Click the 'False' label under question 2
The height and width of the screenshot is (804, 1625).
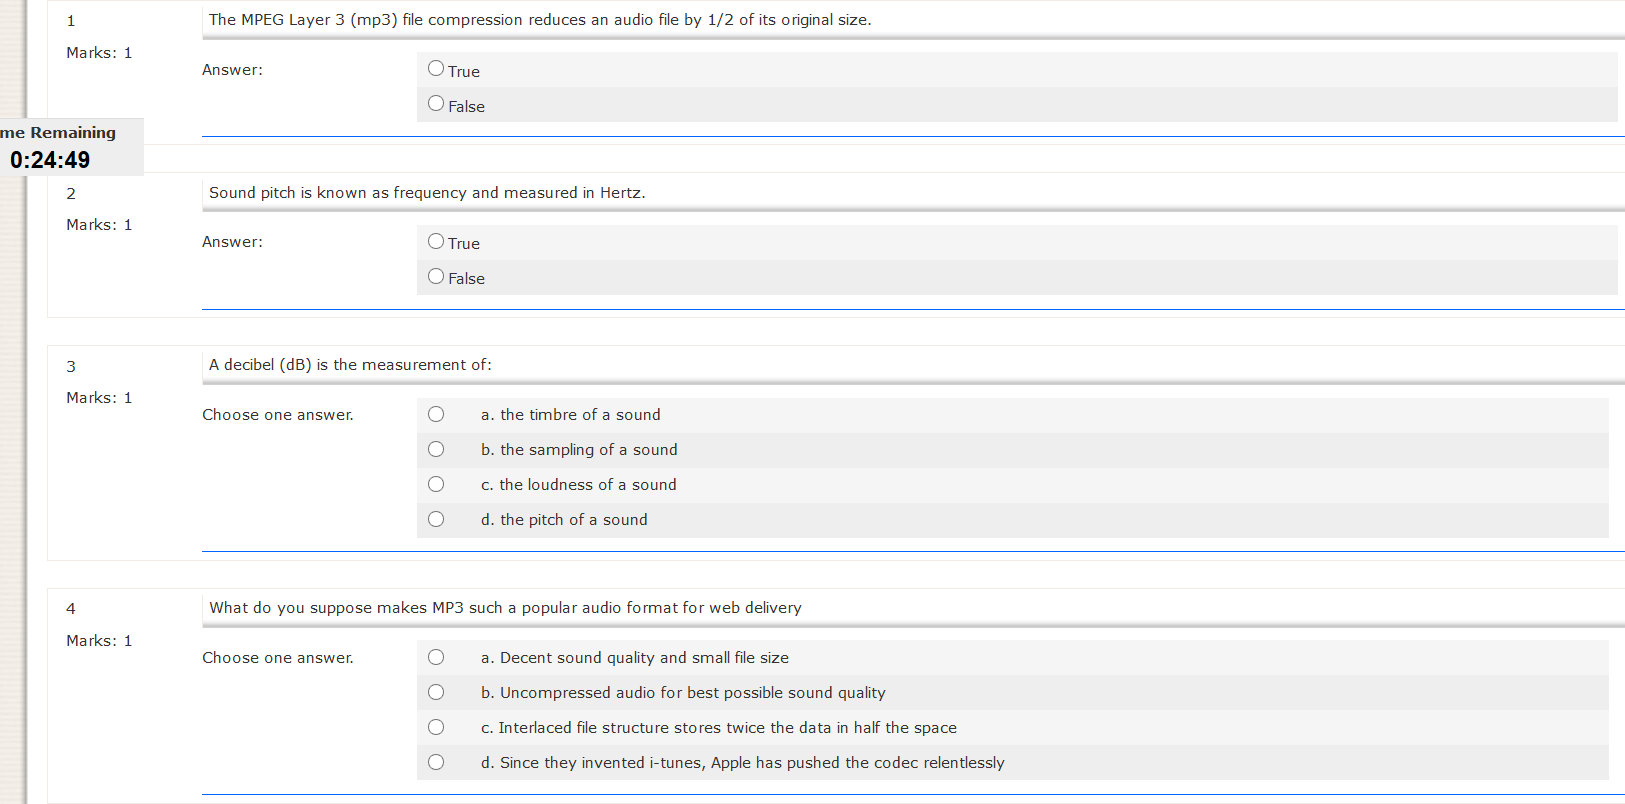tap(466, 279)
